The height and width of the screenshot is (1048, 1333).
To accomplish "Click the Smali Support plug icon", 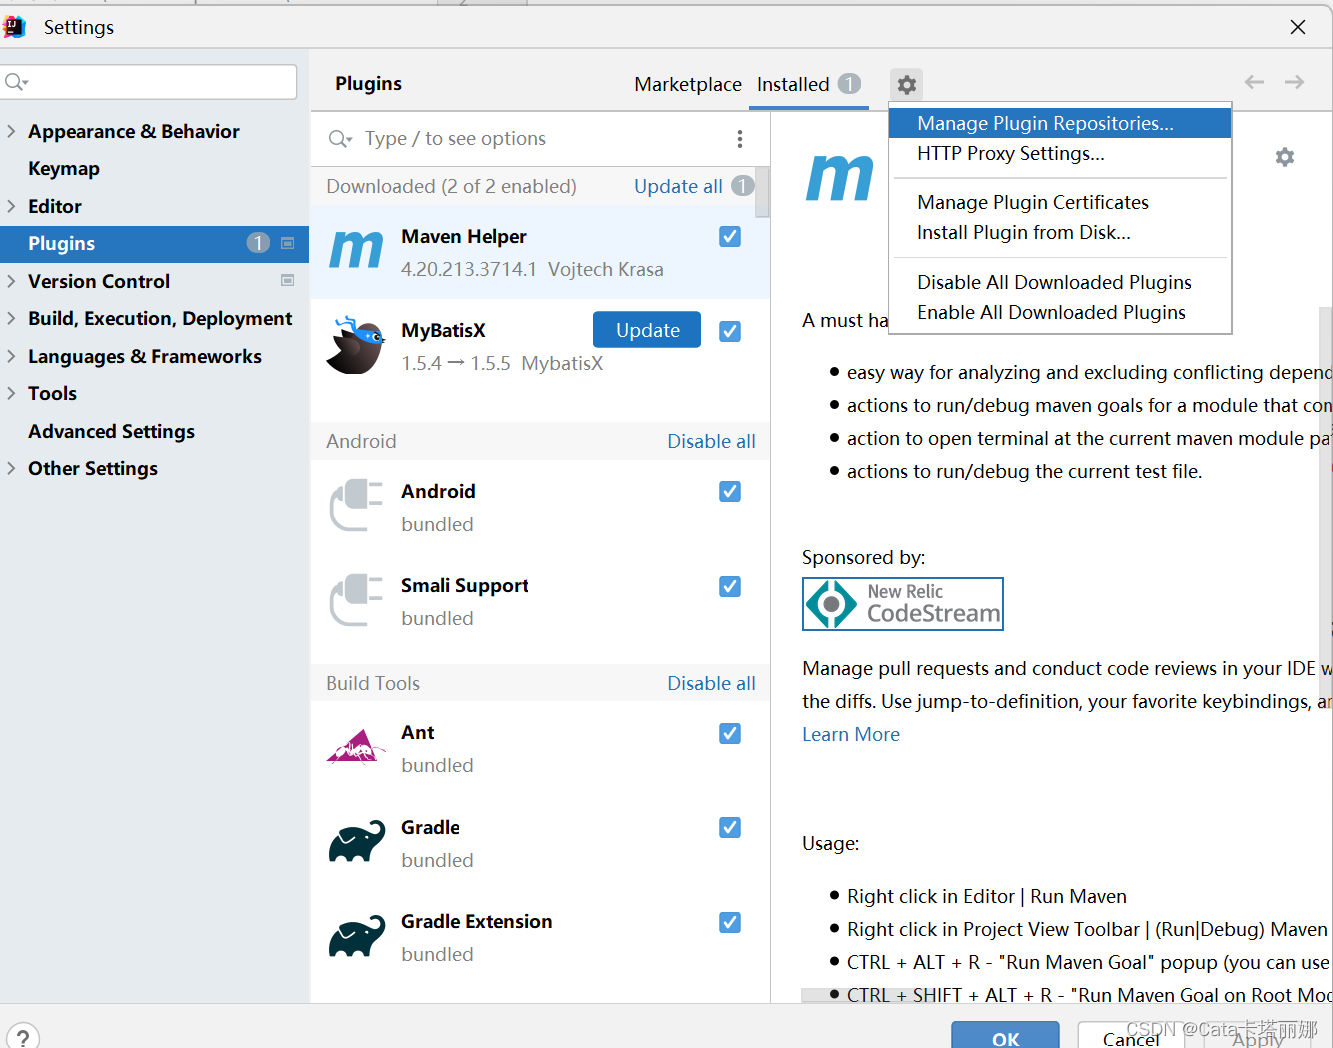I will (356, 600).
